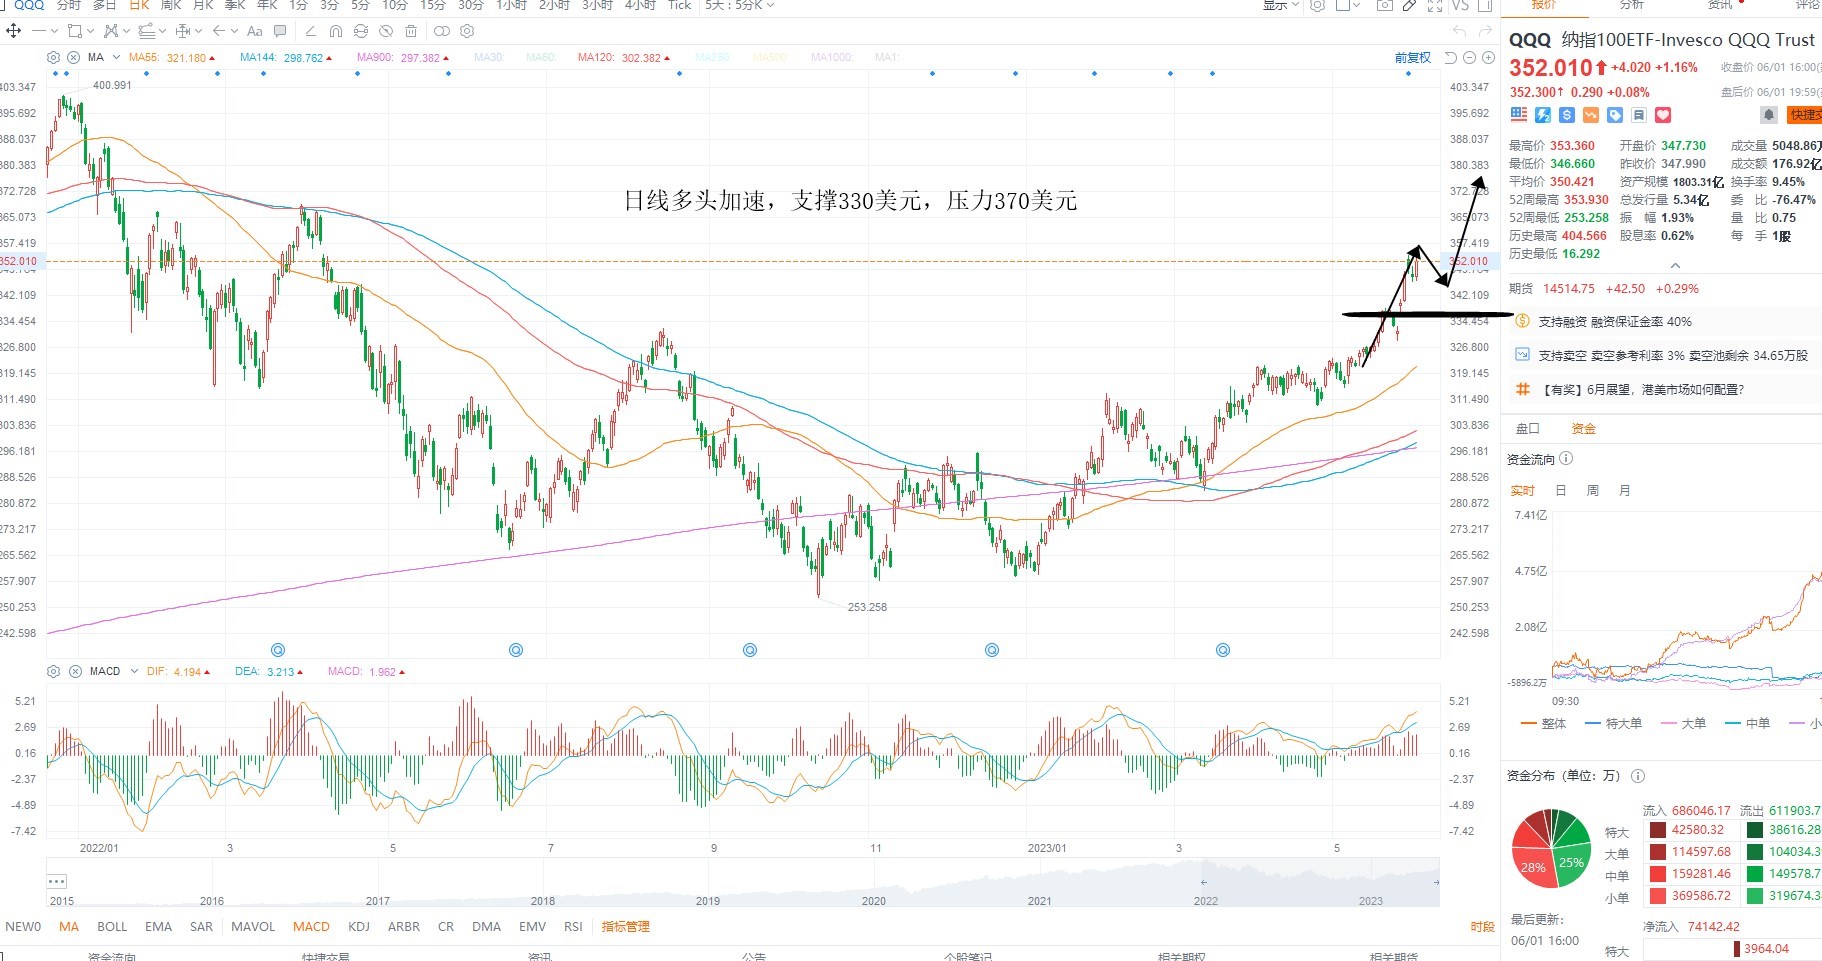Image resolution: width=1822 pixels, height=961 pixels.
Task: Toggle hide drawings eye-slash icon
Action: click(x=386, y=31)
